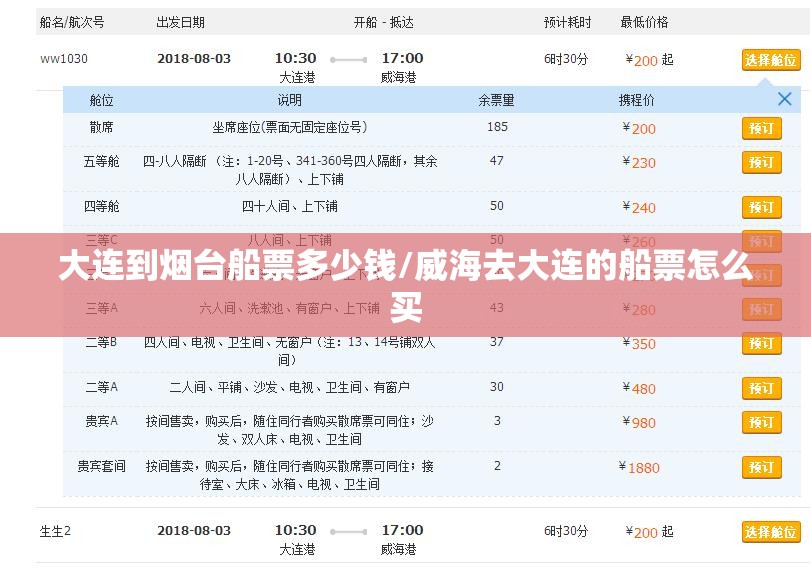Select the 二等A cabin name
The image size is (811, 571).
coord(101,387)
